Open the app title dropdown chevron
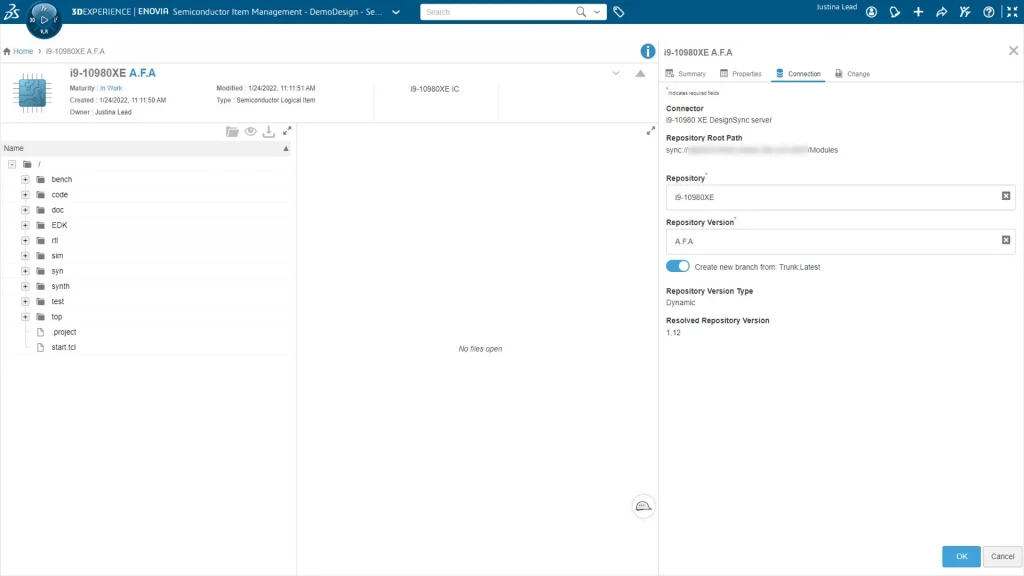The height and width of the screenshot is (576, 1024). [396, 12]
